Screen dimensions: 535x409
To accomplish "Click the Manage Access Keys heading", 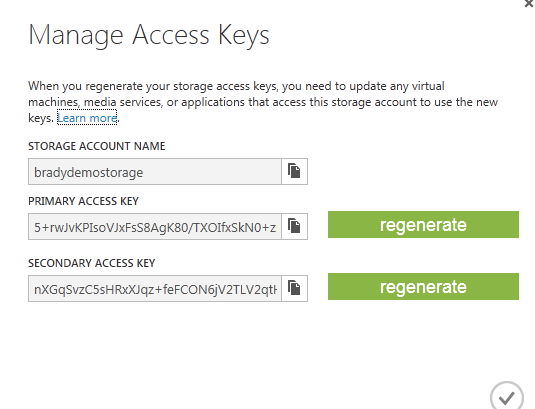I will (x=149, y=35).
